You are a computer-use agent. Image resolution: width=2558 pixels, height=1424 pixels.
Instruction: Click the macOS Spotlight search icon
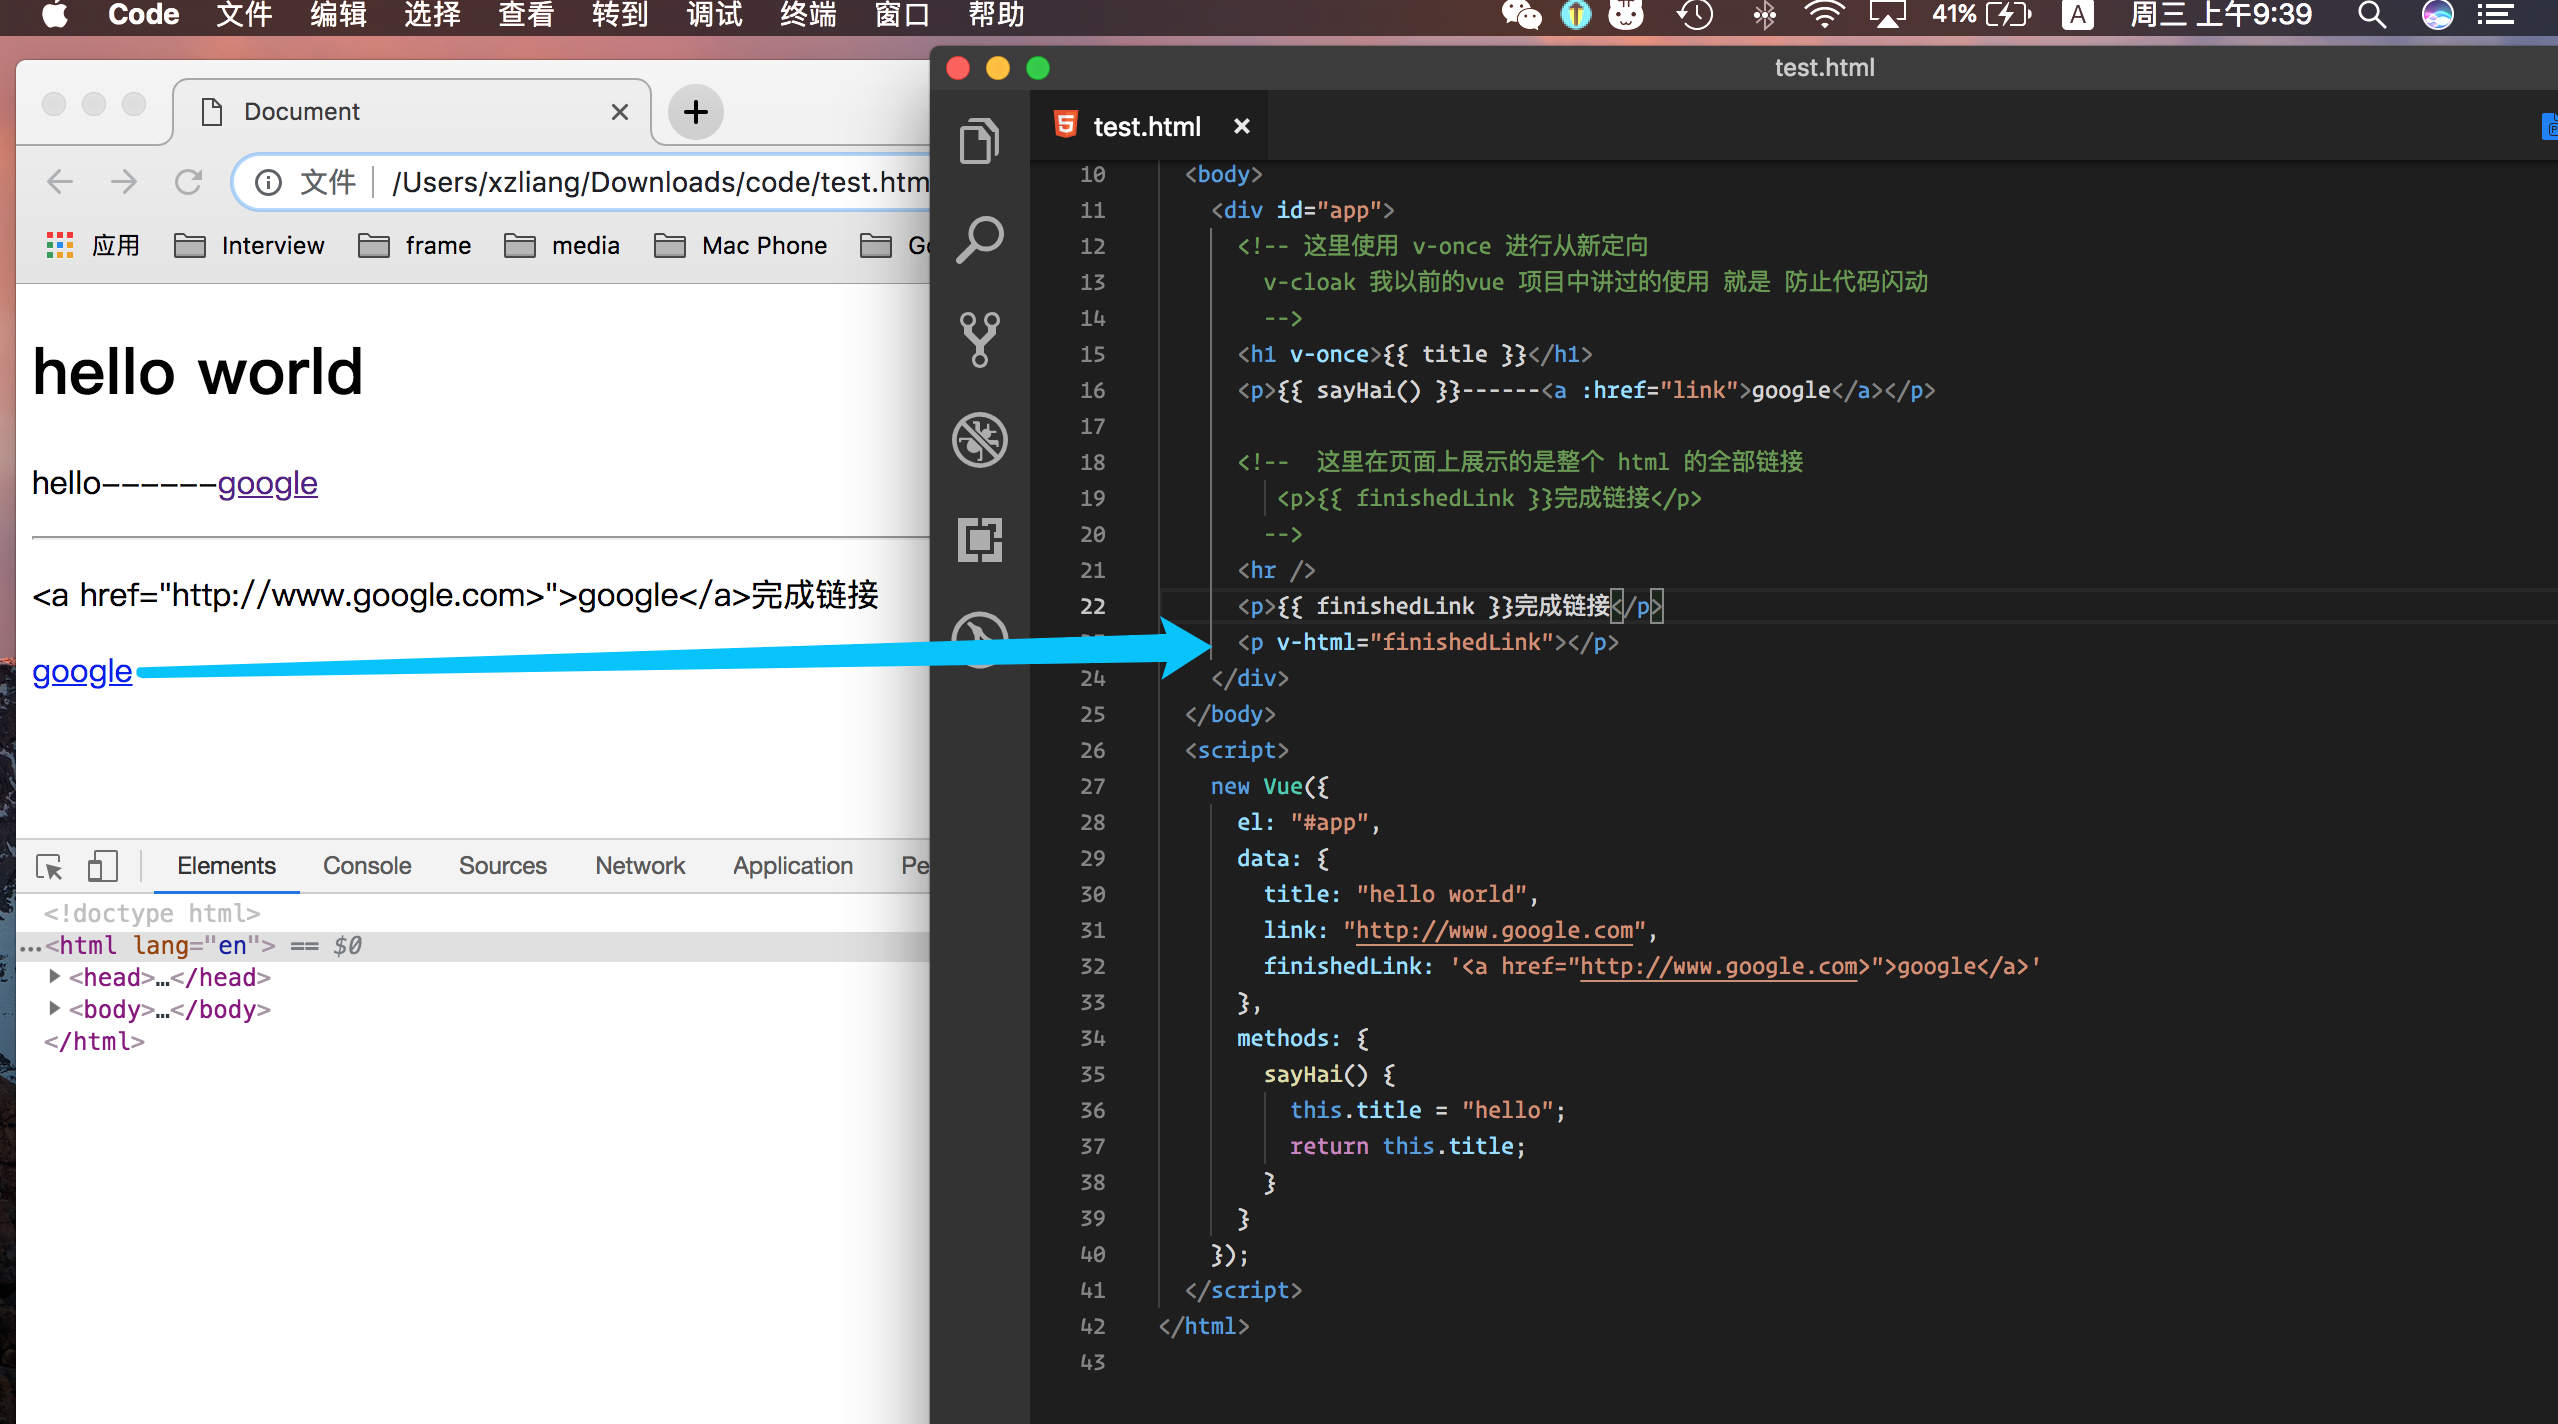[2372, 15]
